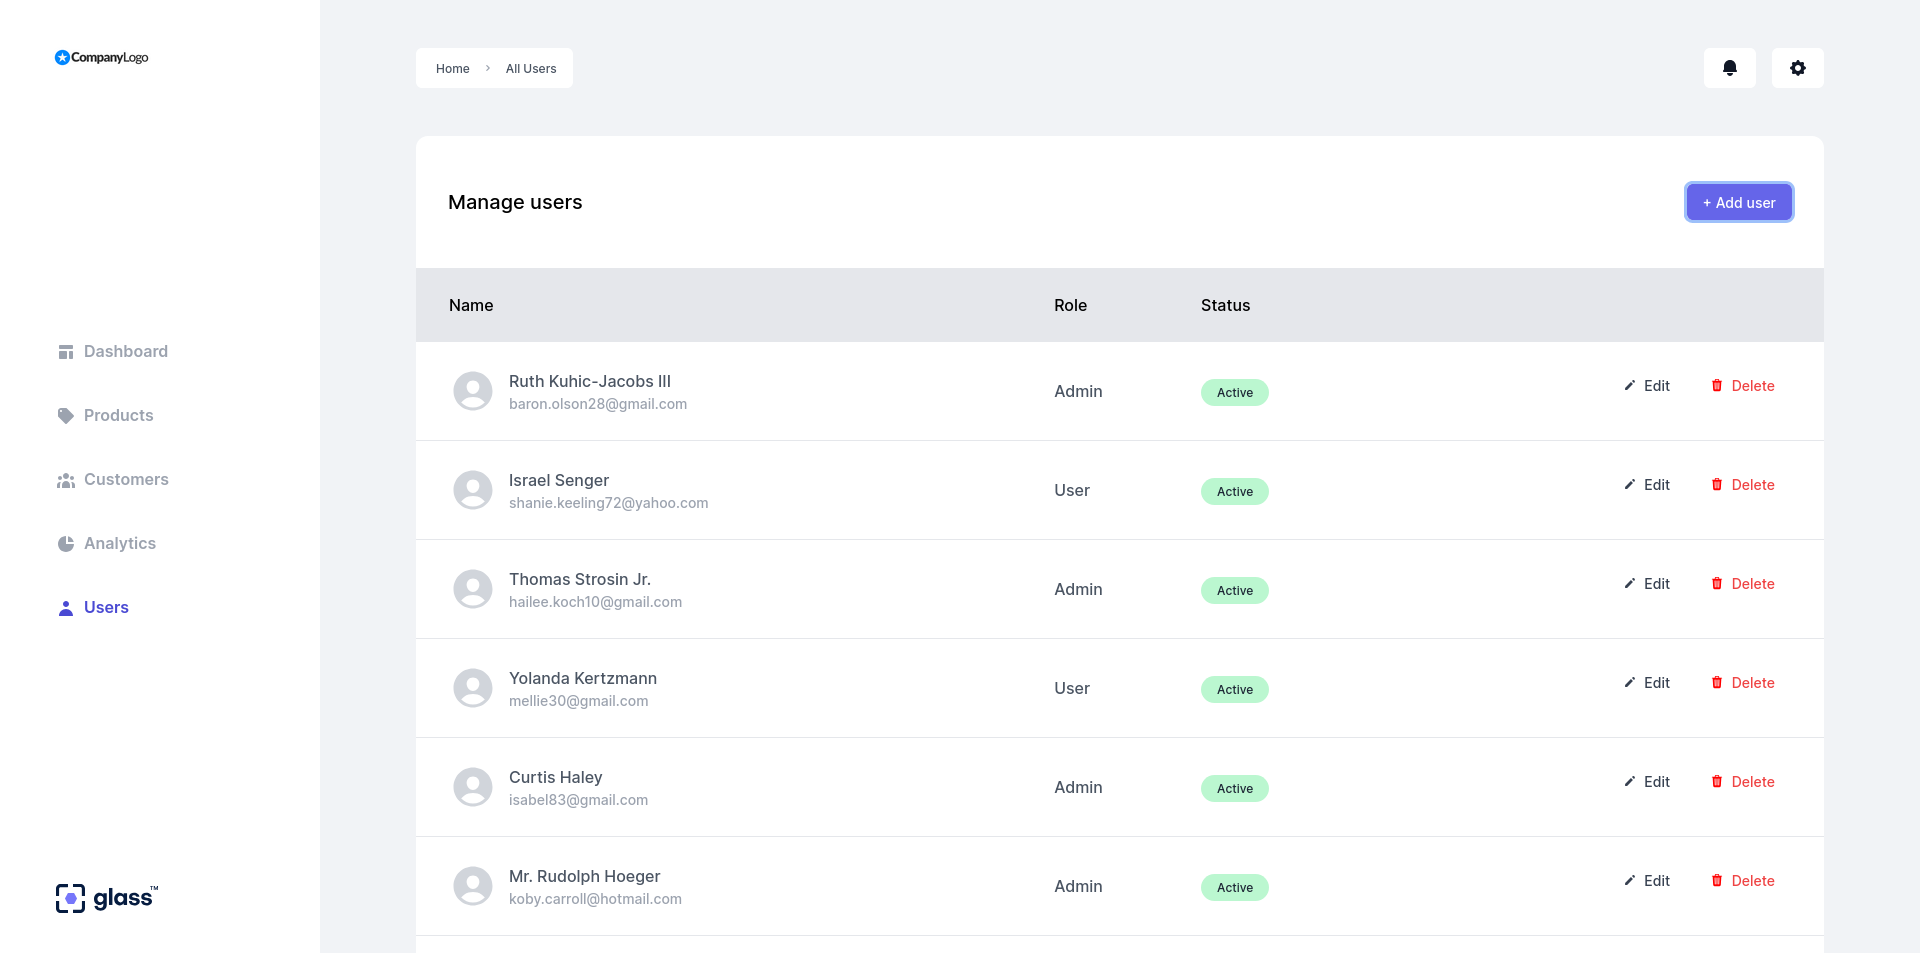The image size is (1920, 953).
Task: Click the Active badge for Yolanda Kertzmann
Action: point(1234,689)
